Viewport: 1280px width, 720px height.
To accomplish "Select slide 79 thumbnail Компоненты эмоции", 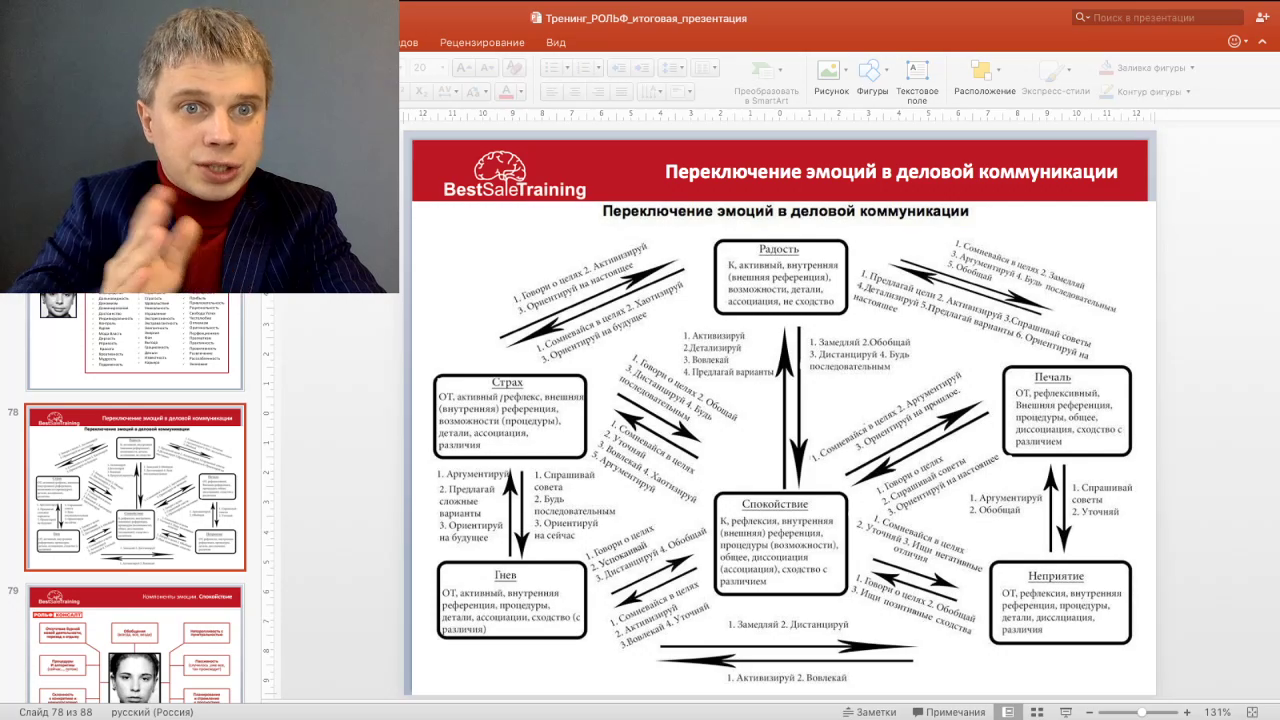I will point(135,645).
